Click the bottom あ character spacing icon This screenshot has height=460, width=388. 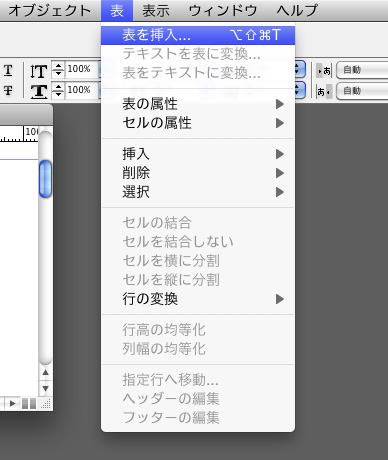tap(324, 91)
